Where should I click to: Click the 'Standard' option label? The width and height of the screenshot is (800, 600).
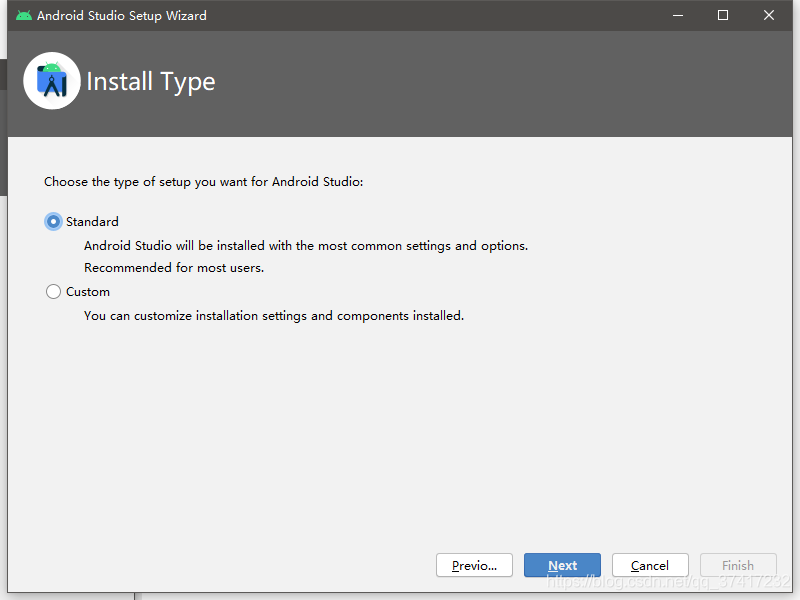point(92,221)
